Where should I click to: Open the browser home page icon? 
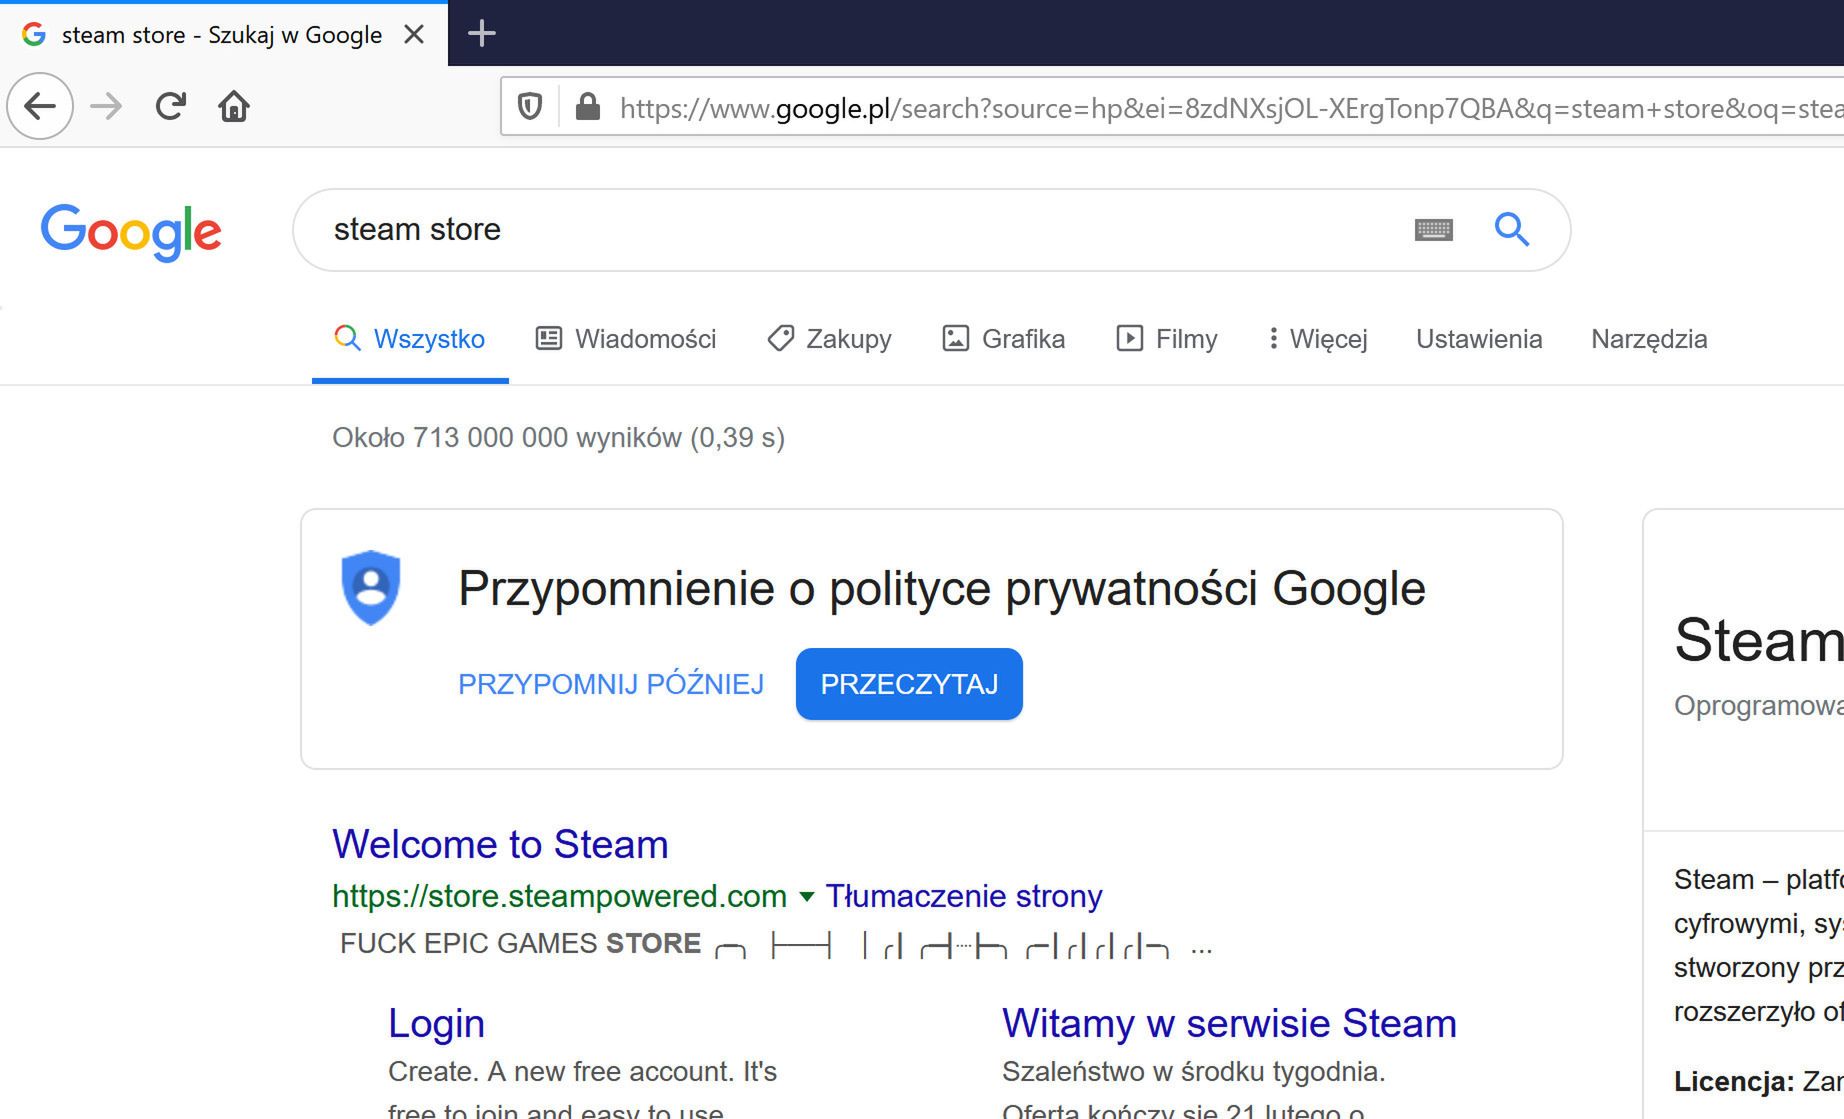234,106
